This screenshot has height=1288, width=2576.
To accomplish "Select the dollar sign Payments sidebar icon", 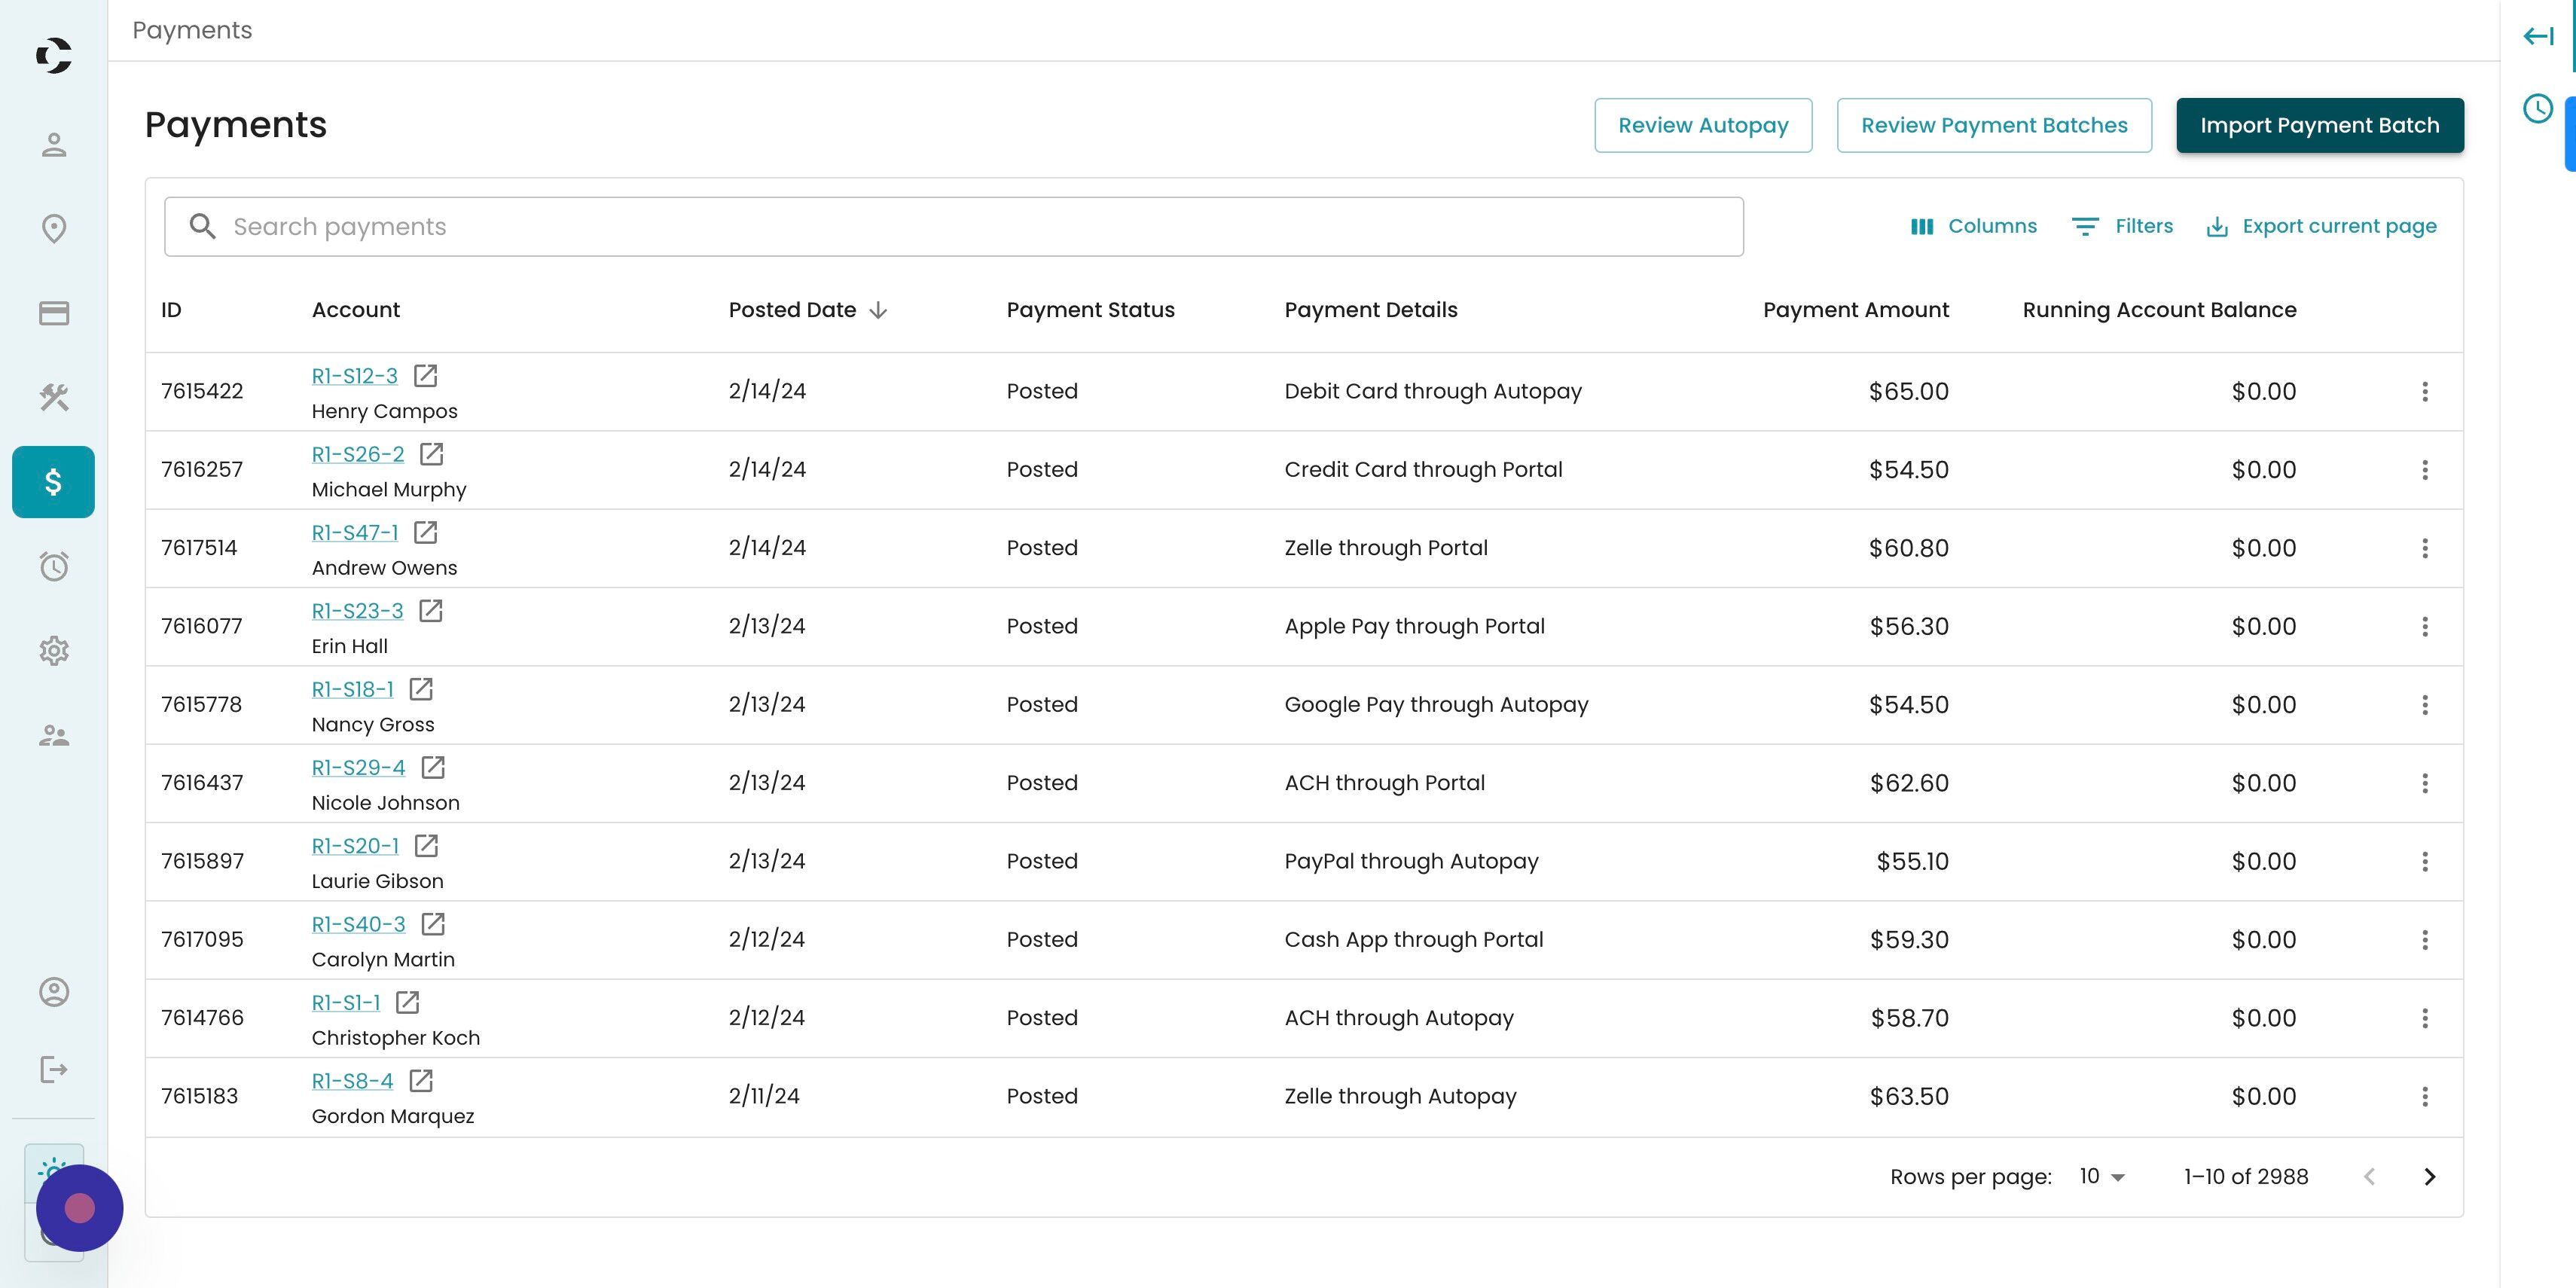I will [54, 482].
